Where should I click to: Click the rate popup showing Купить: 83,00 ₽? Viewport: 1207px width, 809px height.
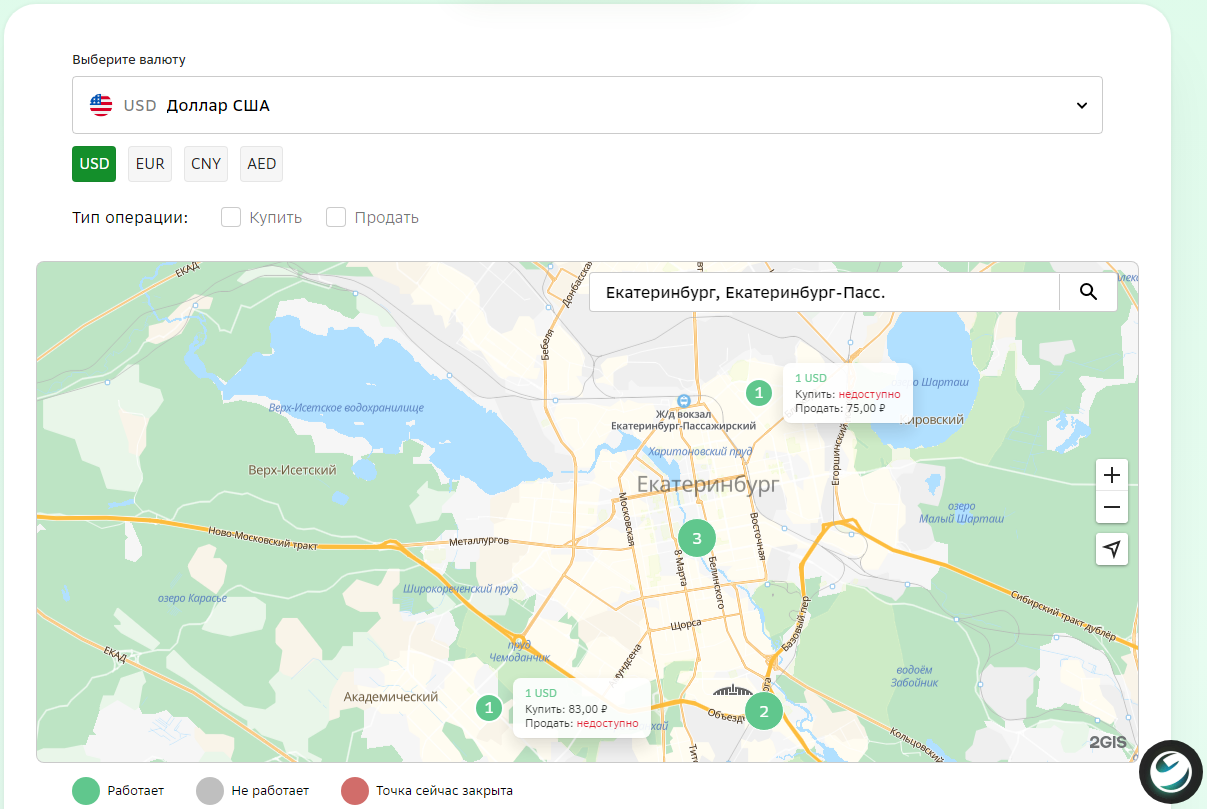pos(581,708)
